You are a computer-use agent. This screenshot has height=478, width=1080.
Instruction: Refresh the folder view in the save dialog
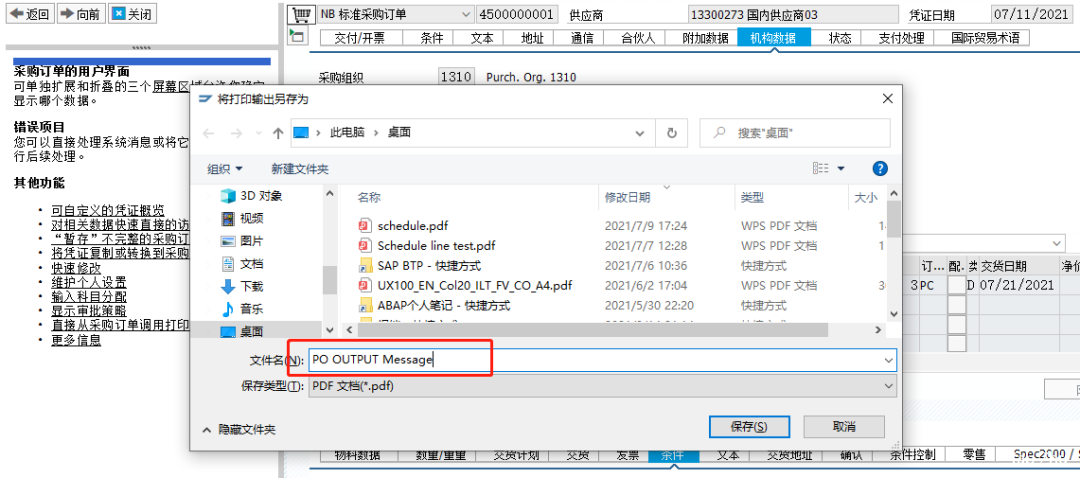click(672, 133)
